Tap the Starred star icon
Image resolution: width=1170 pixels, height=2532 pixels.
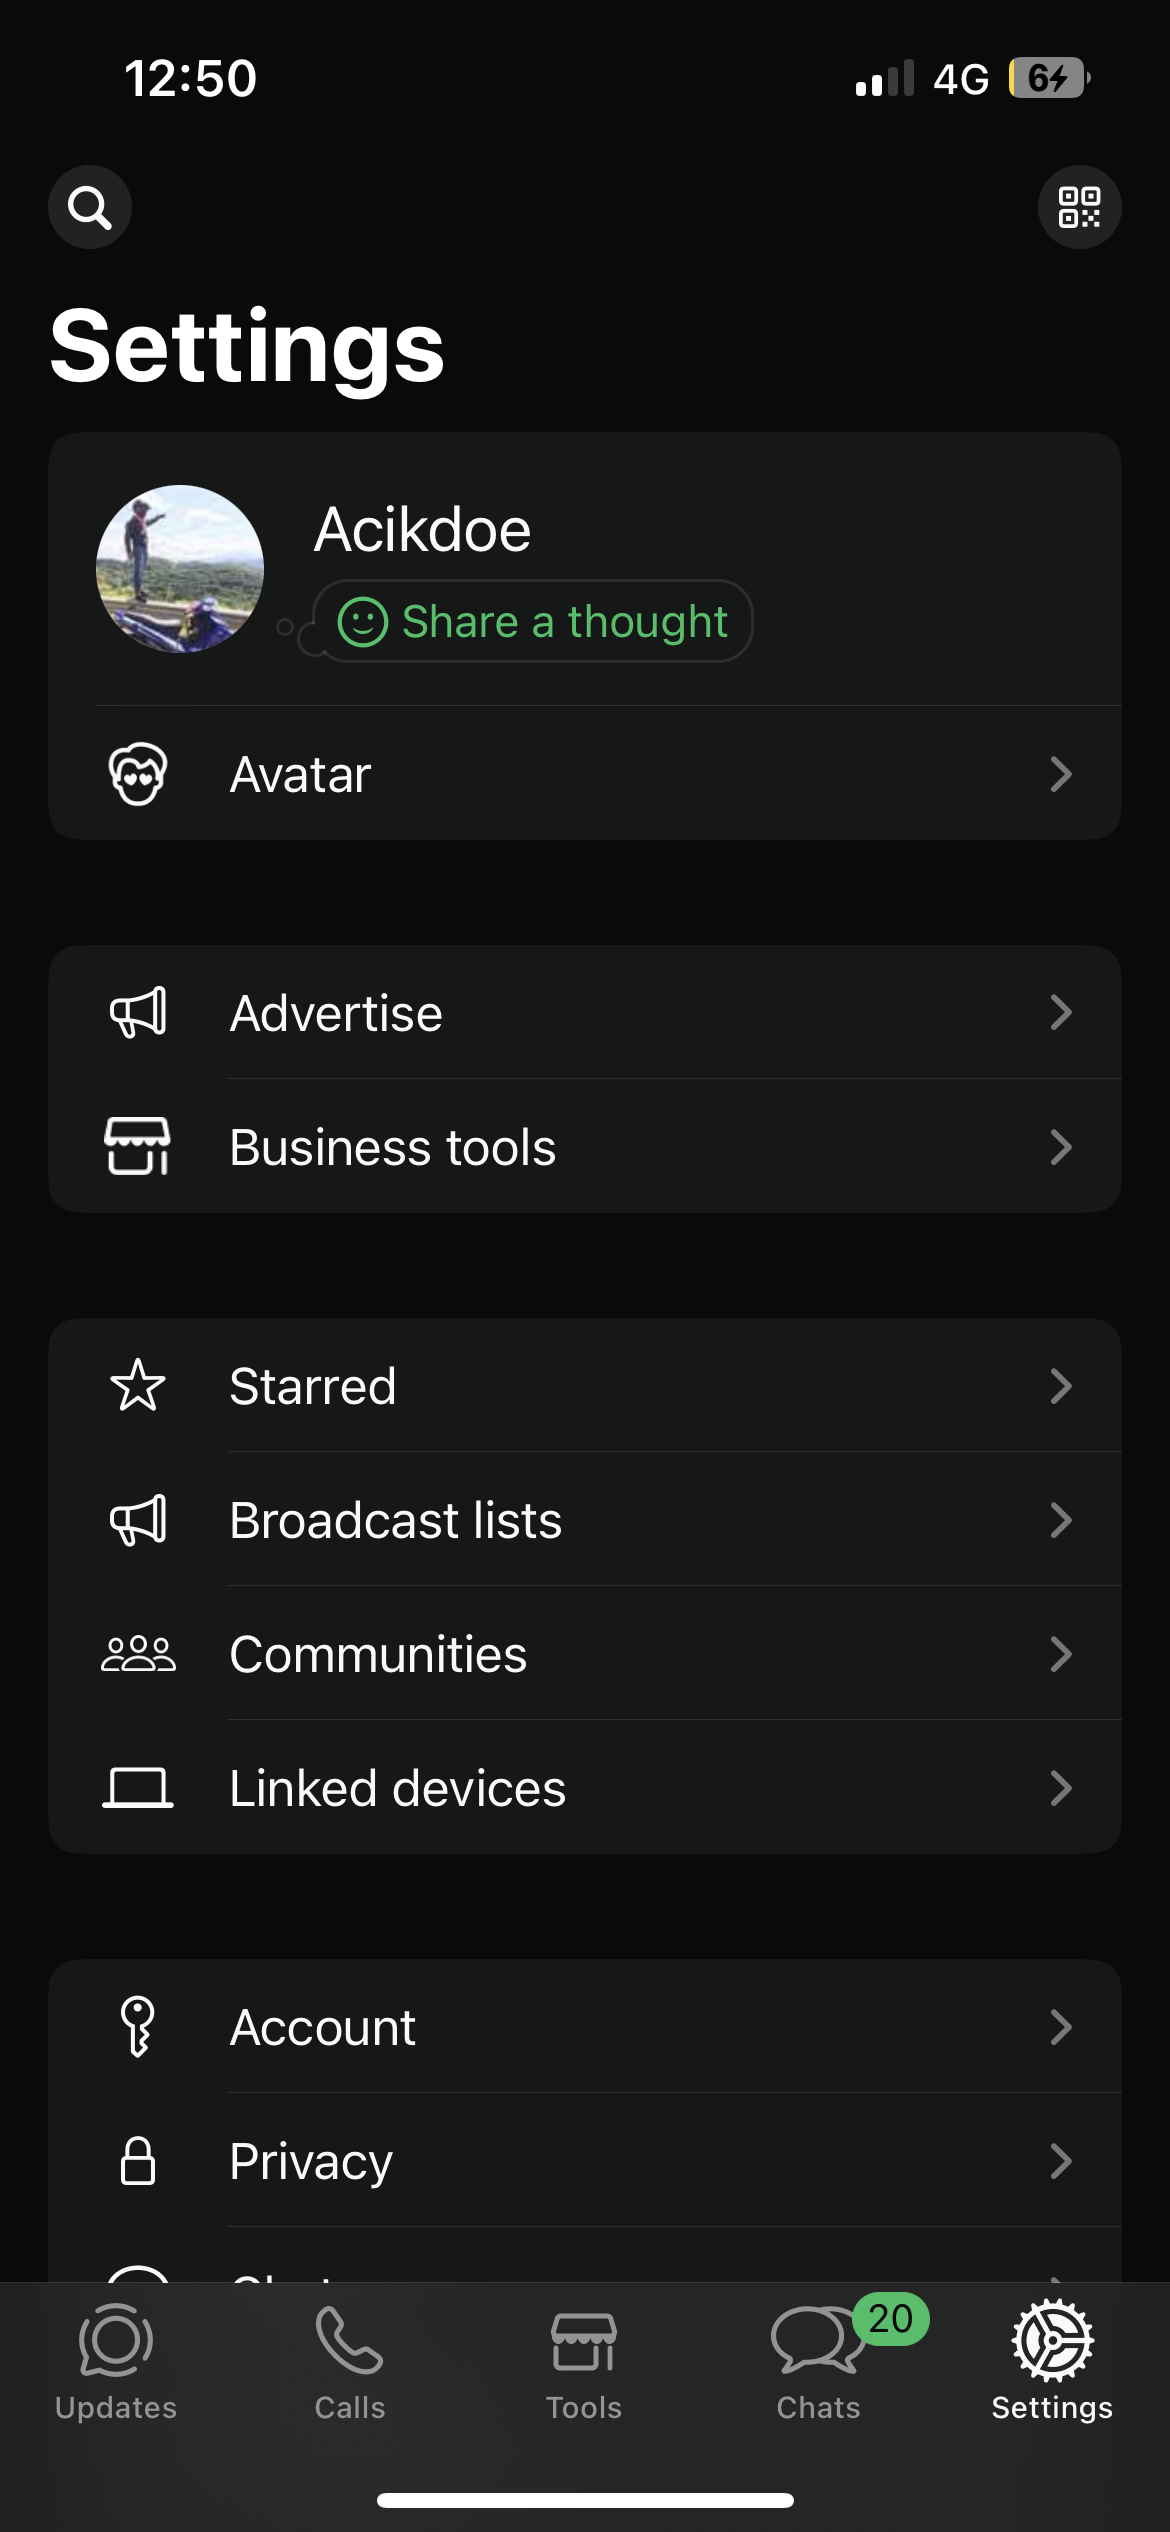138,1386
